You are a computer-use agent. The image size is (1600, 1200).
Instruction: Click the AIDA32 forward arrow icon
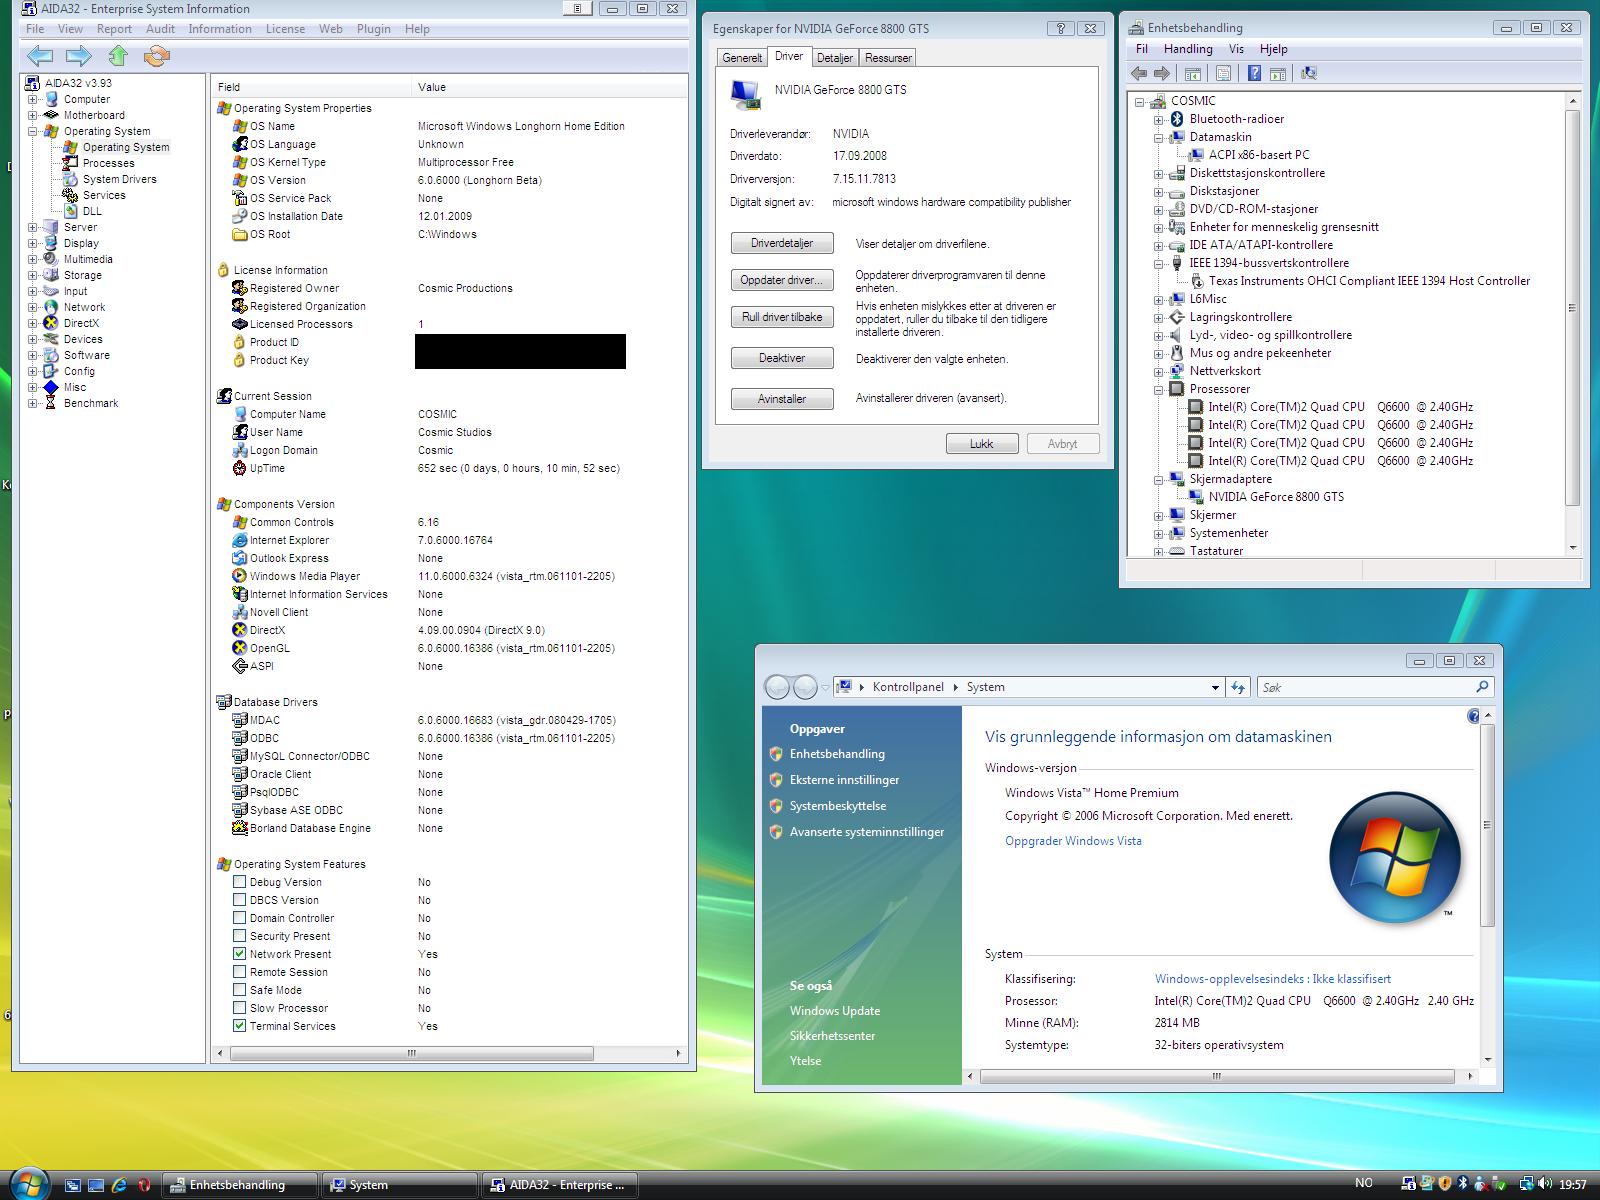[x=79, y=56]
